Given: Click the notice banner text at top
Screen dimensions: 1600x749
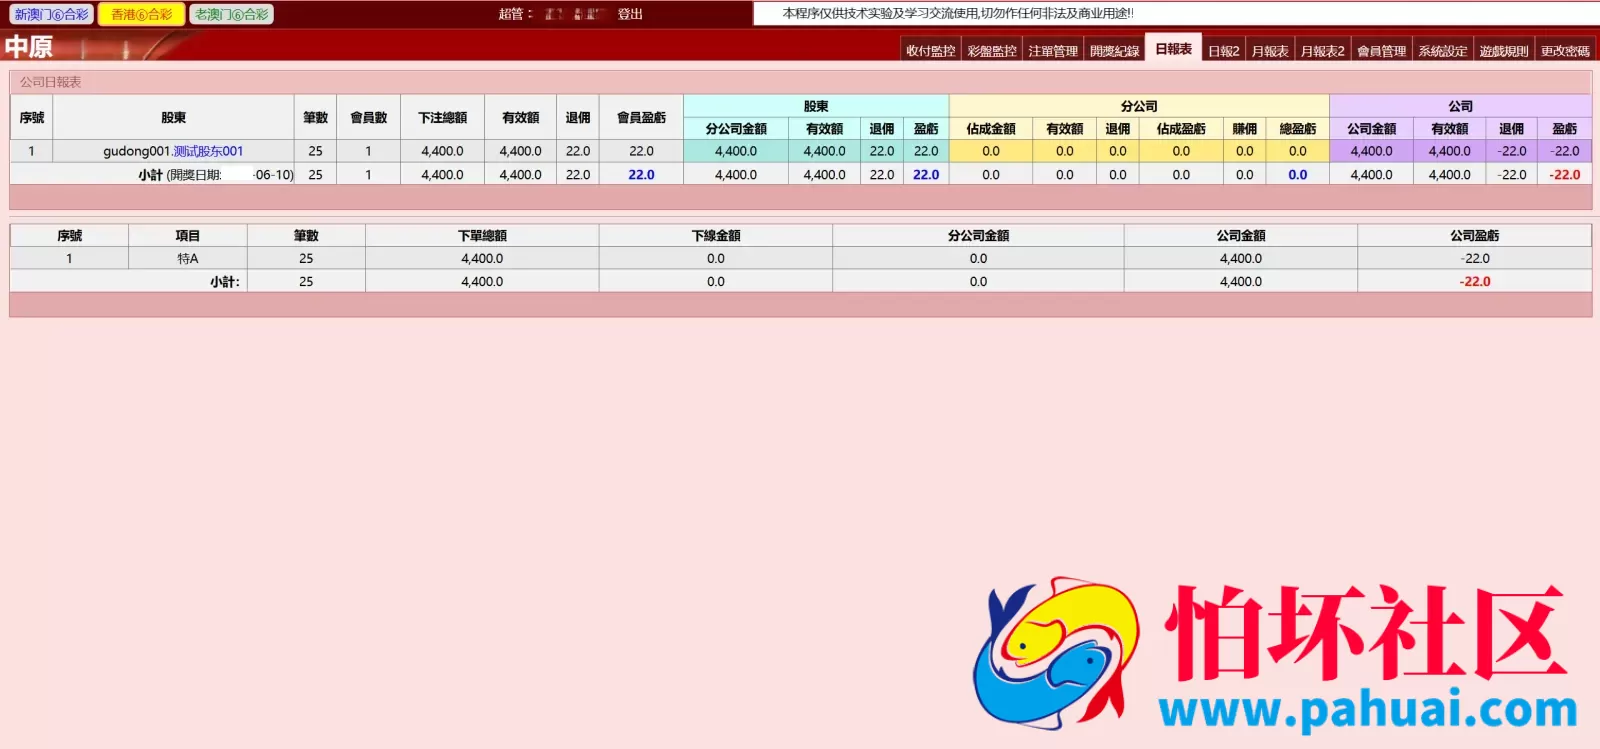Looking at the screenshot, I should [958, 14].
